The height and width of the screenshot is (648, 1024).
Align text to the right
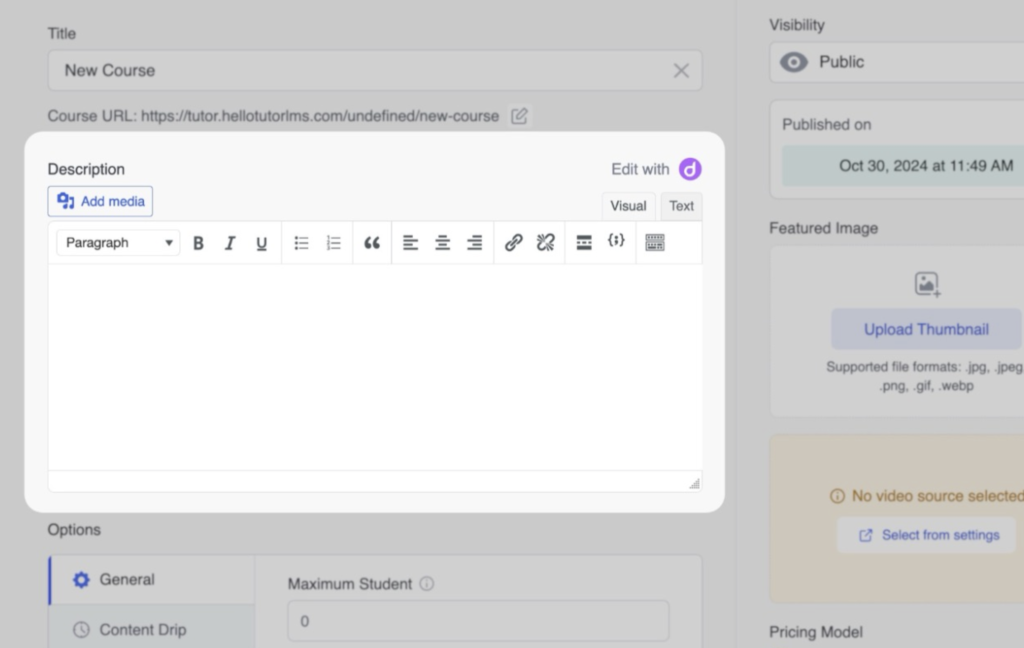(x=475, y=243)
